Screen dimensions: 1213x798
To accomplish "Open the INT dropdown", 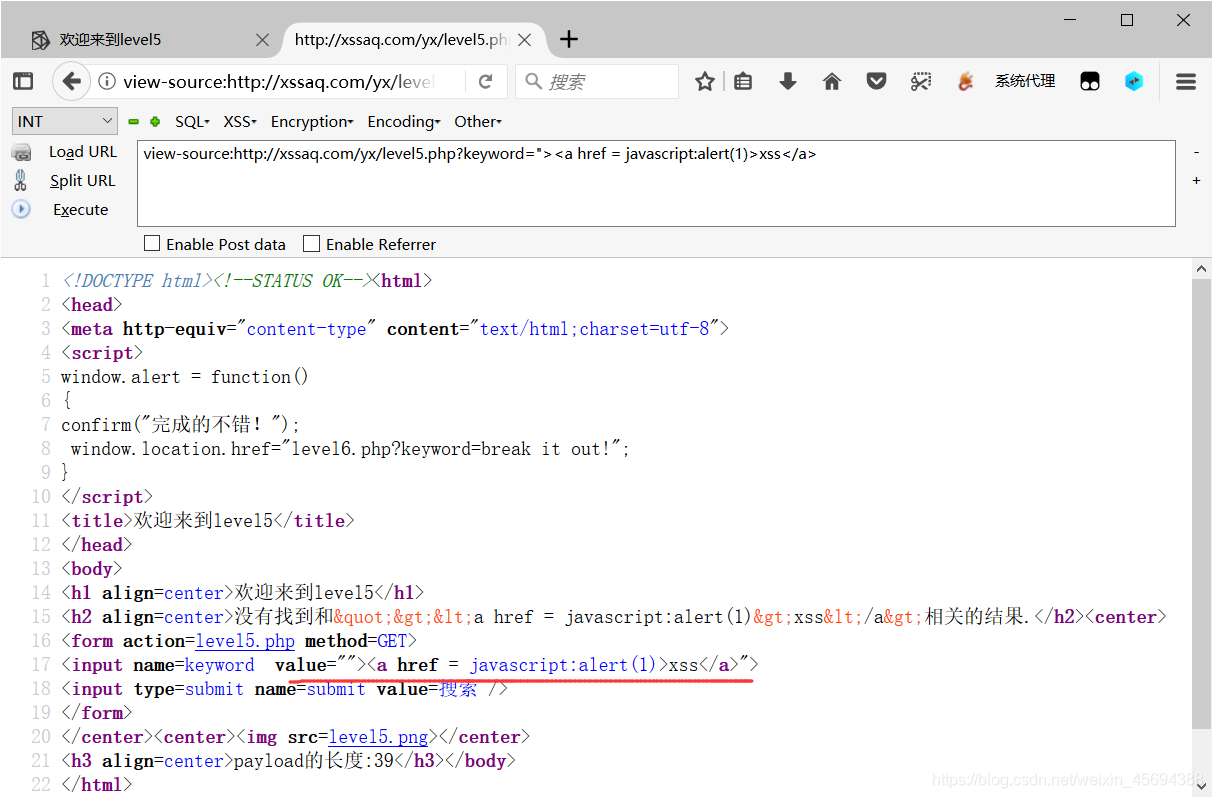I will [66, 122].
